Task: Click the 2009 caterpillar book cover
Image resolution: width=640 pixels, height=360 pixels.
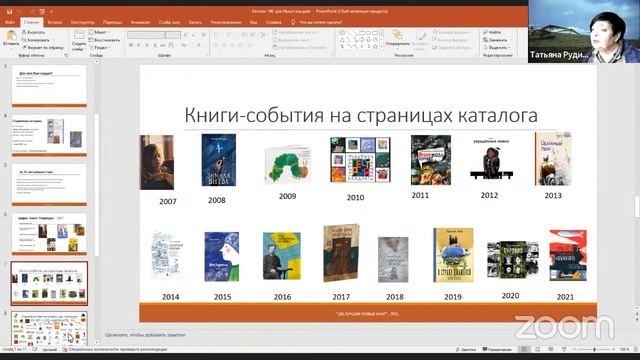Action: pos(288,164)
